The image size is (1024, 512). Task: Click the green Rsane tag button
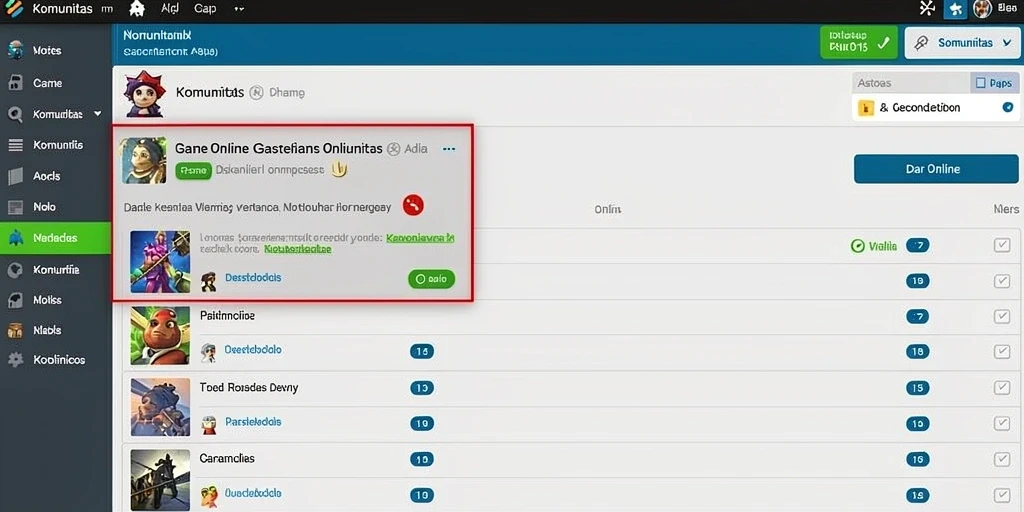coord(193,170)
